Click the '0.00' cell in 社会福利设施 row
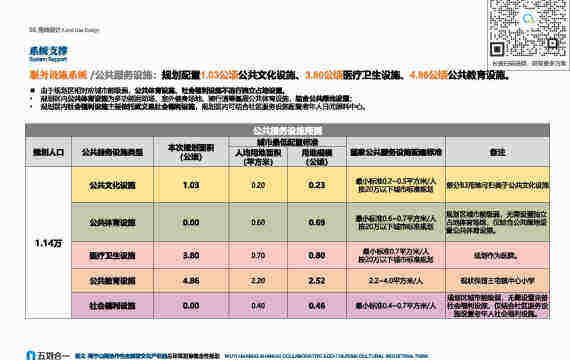Screen dimensions: 570x360 [x=191, y=306]
